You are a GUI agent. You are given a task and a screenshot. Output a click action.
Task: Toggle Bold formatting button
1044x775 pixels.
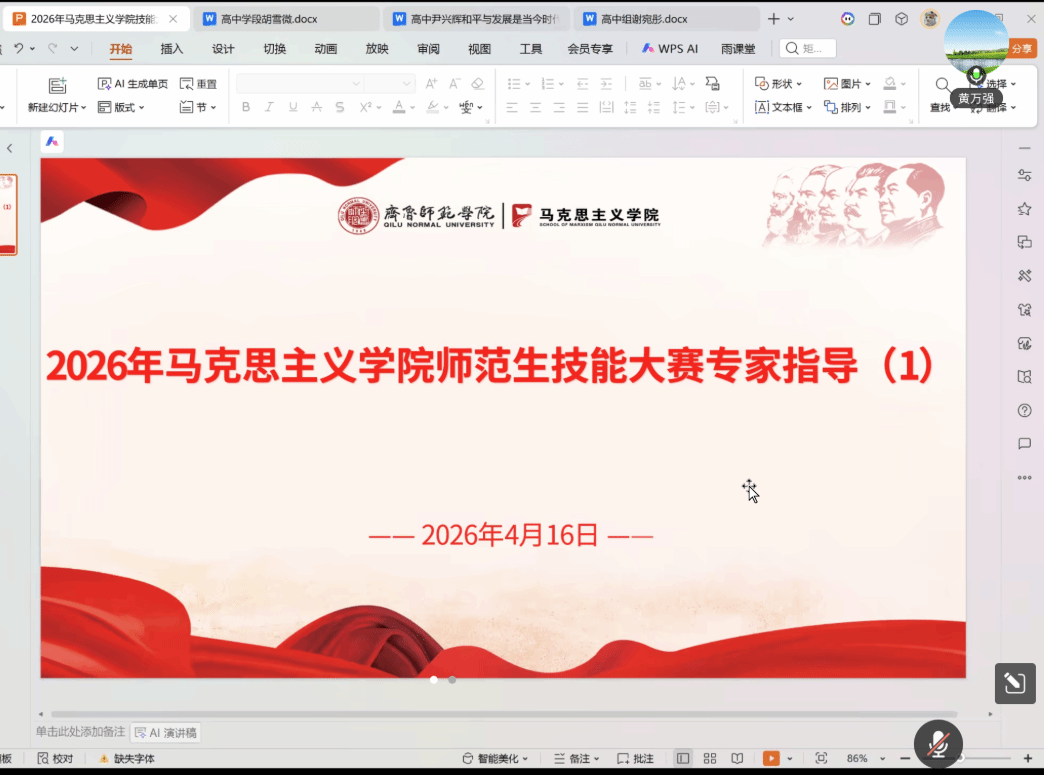click(x=246, y=107)
